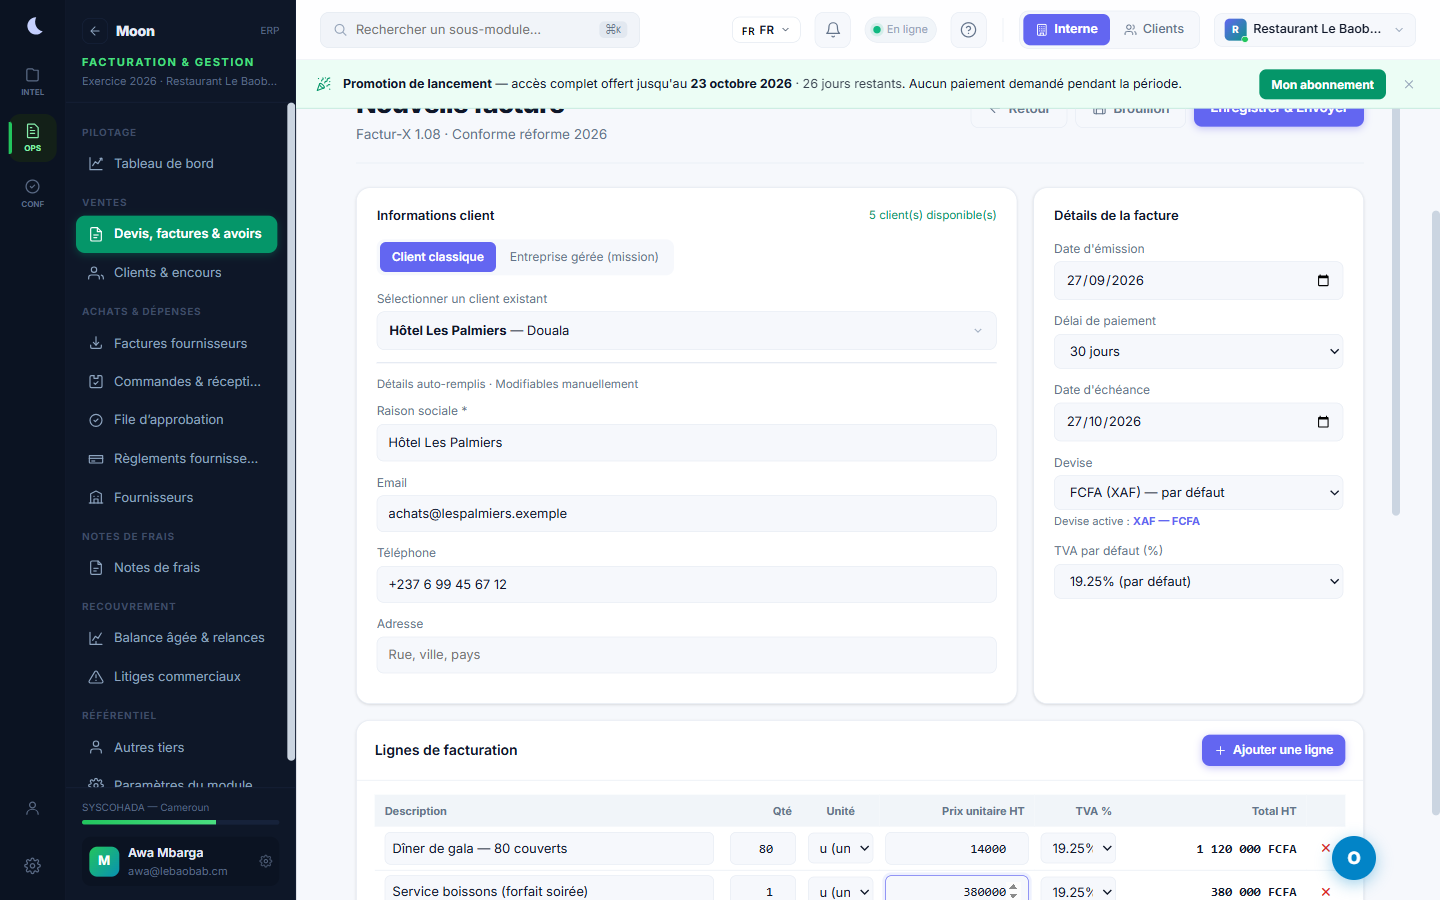Switch to Clients view
The height and width of the screenshot is (900, 1440).
coord(1154,29)
